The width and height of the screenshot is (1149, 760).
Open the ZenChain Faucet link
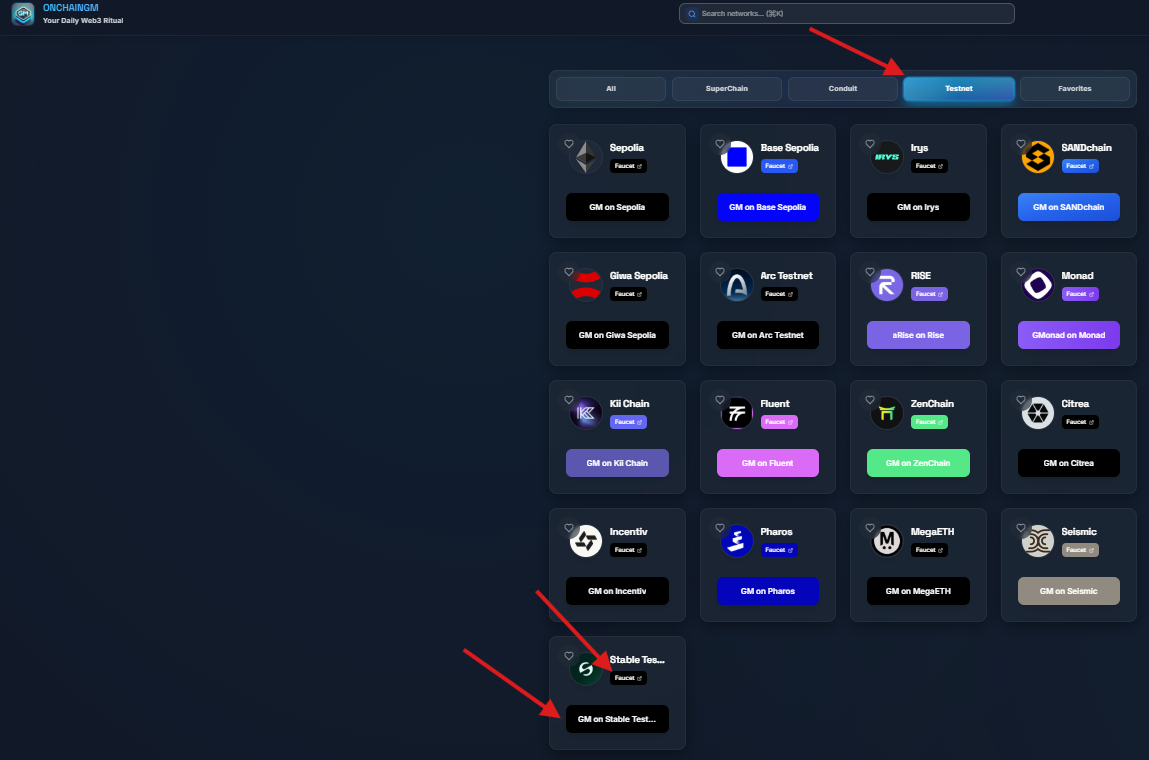[929, 422]
